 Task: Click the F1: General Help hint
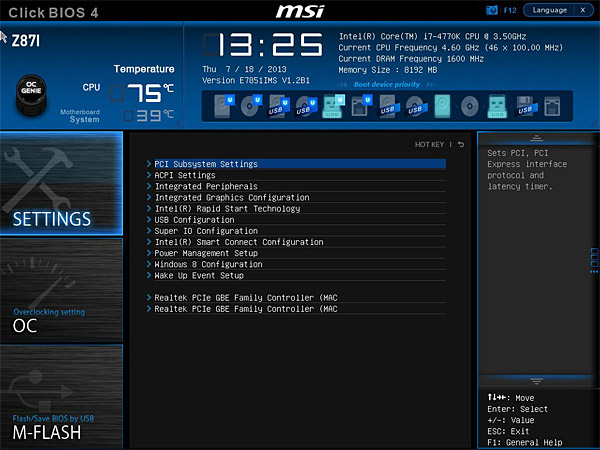coord(525,442)
